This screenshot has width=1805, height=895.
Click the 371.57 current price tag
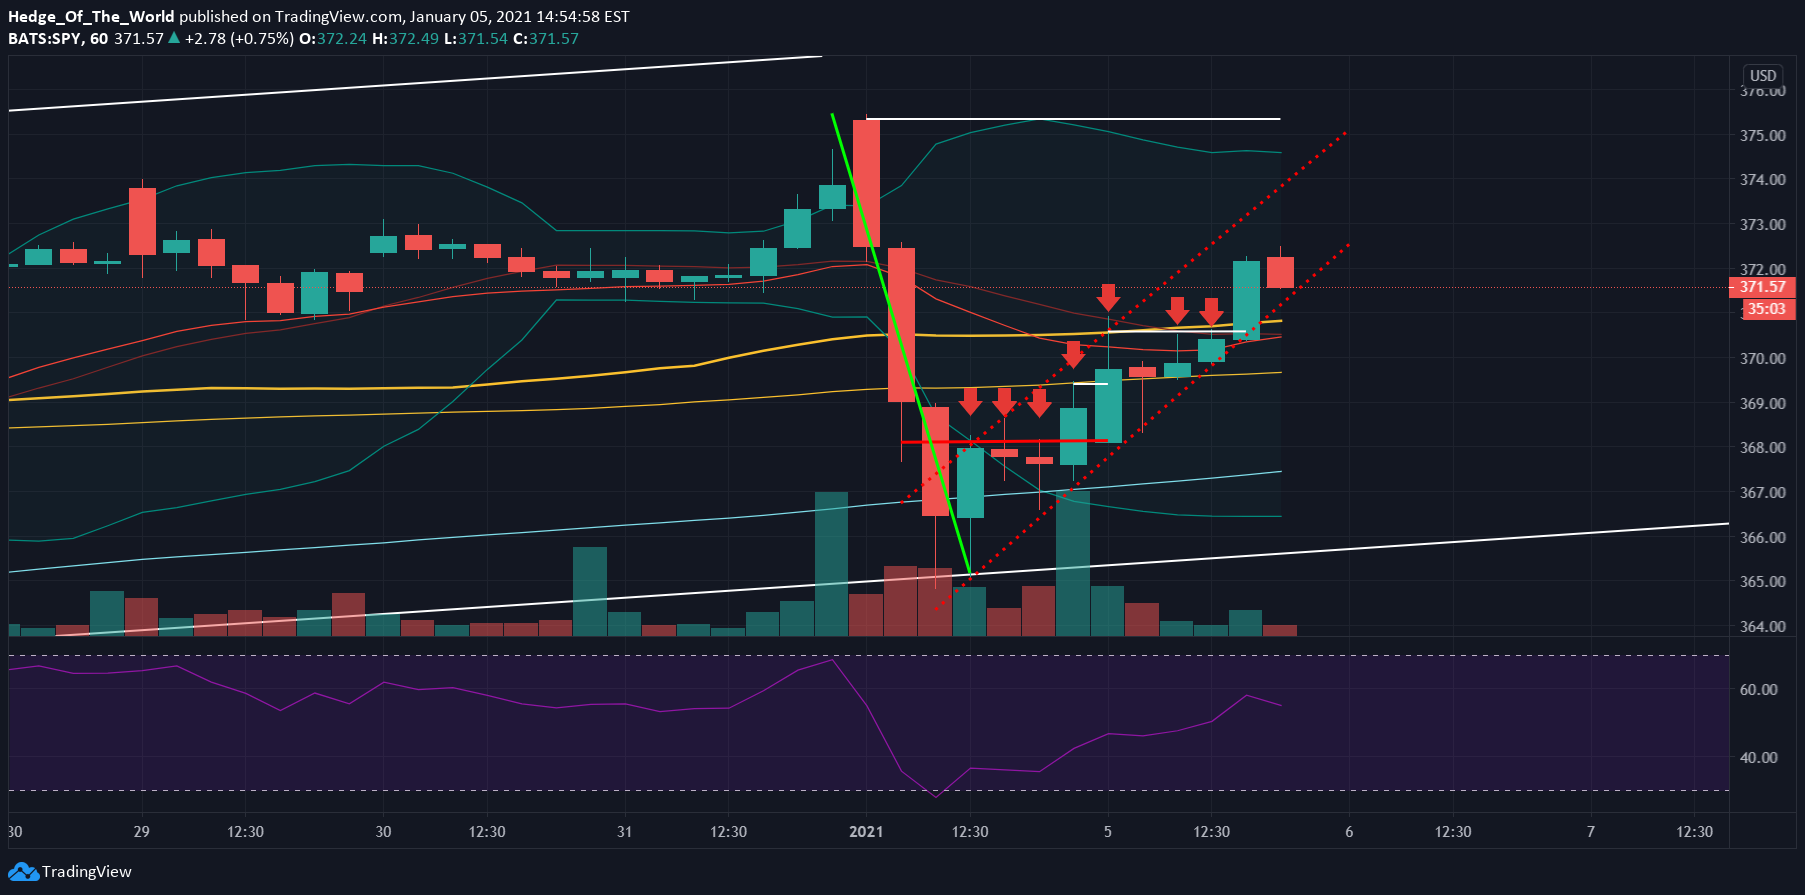click(1762, 287)
